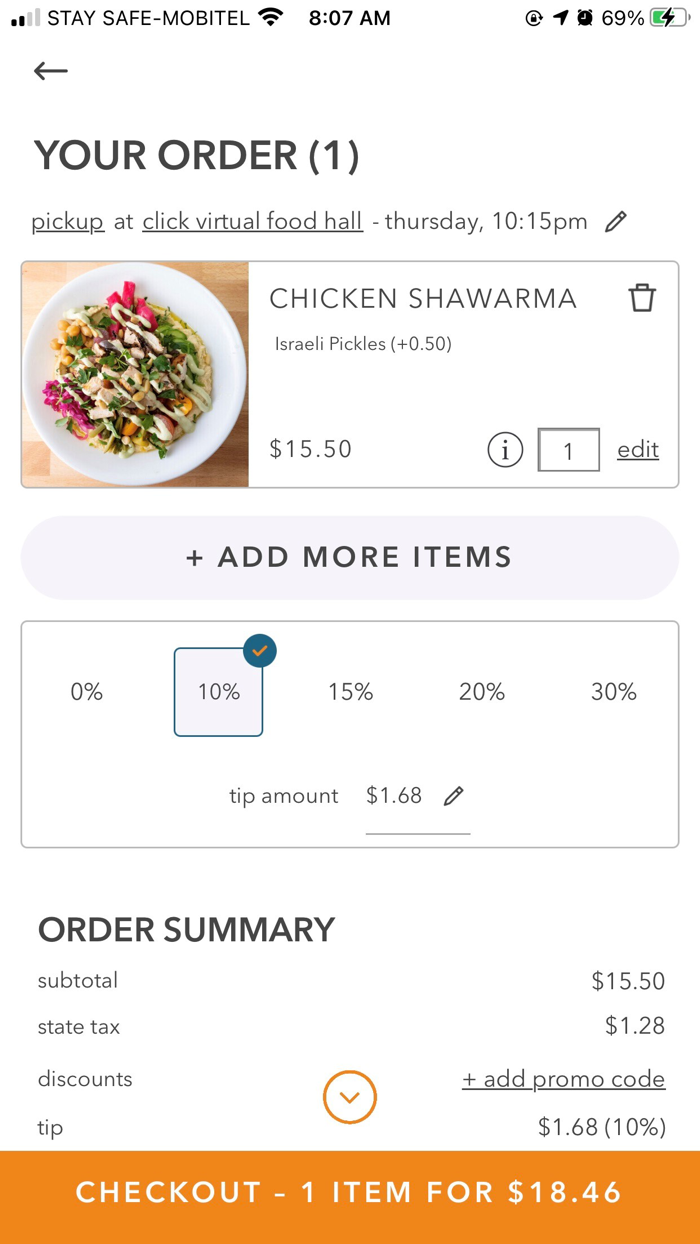
Task: Select the 0% tip option
Action: [86, 691]
